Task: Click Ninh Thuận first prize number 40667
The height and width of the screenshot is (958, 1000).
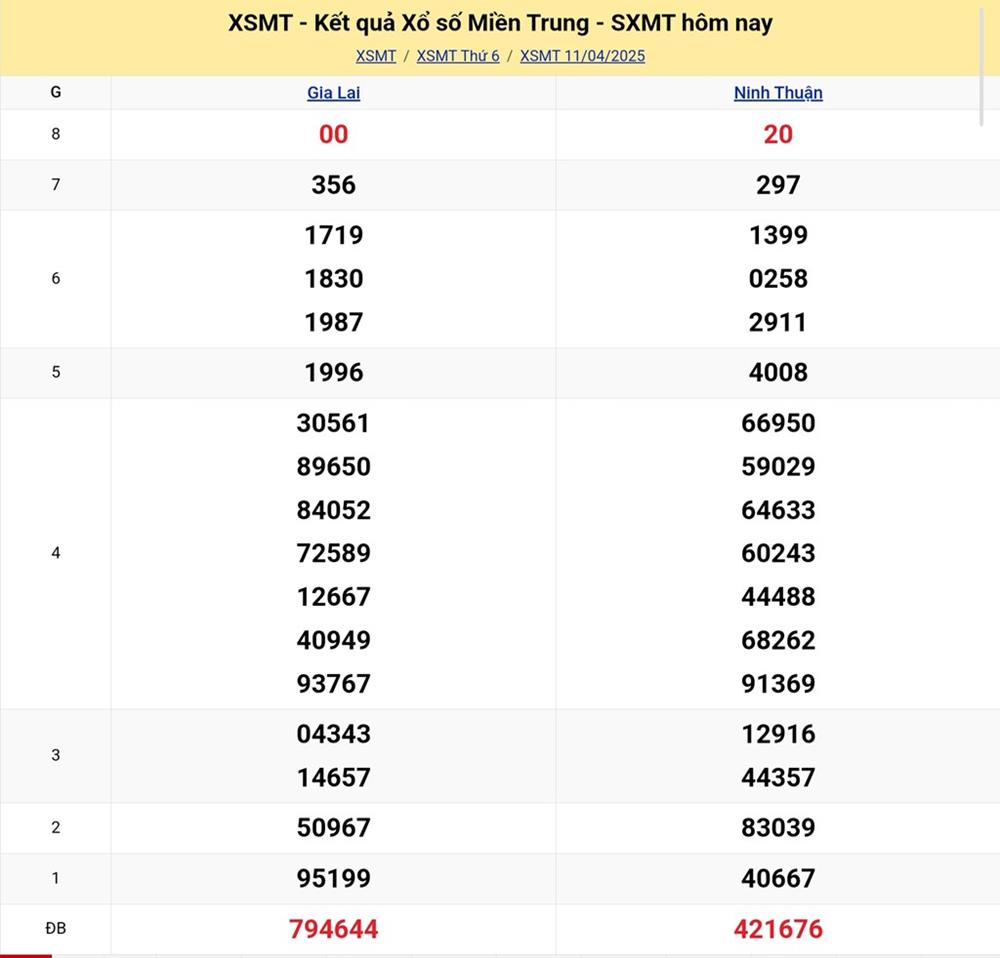Action: point(778,879)
